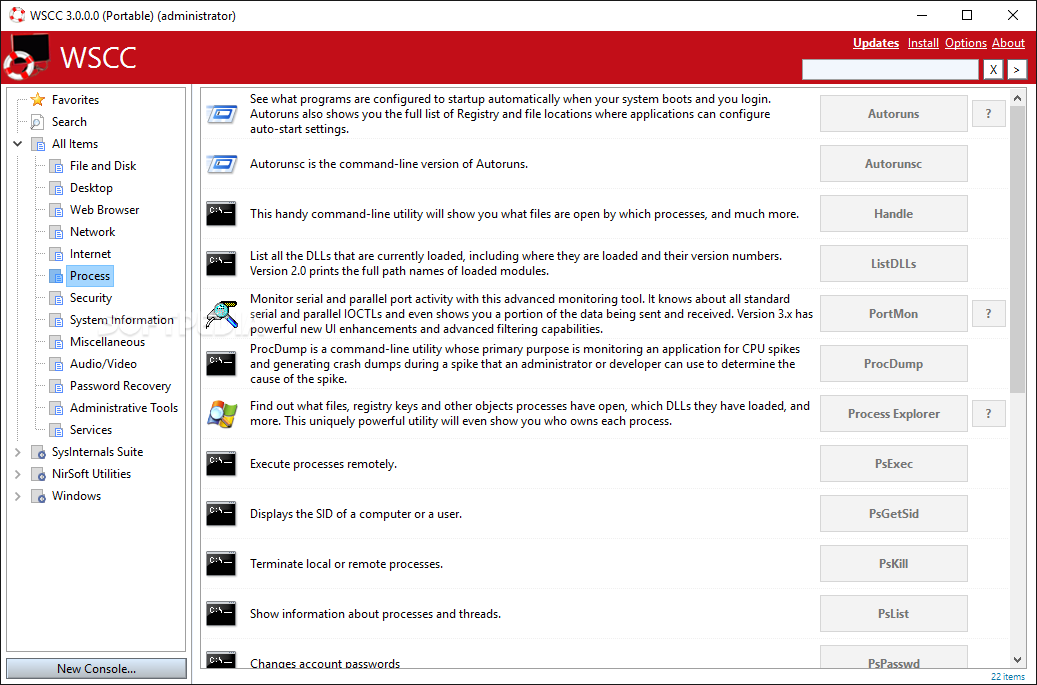Click the Autoruns row icon
This screenshot has height=685, width=1037.
coord(222,114)
